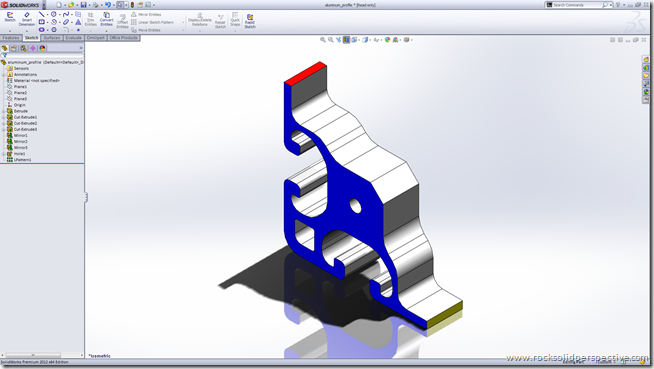This screenshot has height=369, width=654.
Task: Open the Select tool dropdown arrow
Action: coord(126,5)
